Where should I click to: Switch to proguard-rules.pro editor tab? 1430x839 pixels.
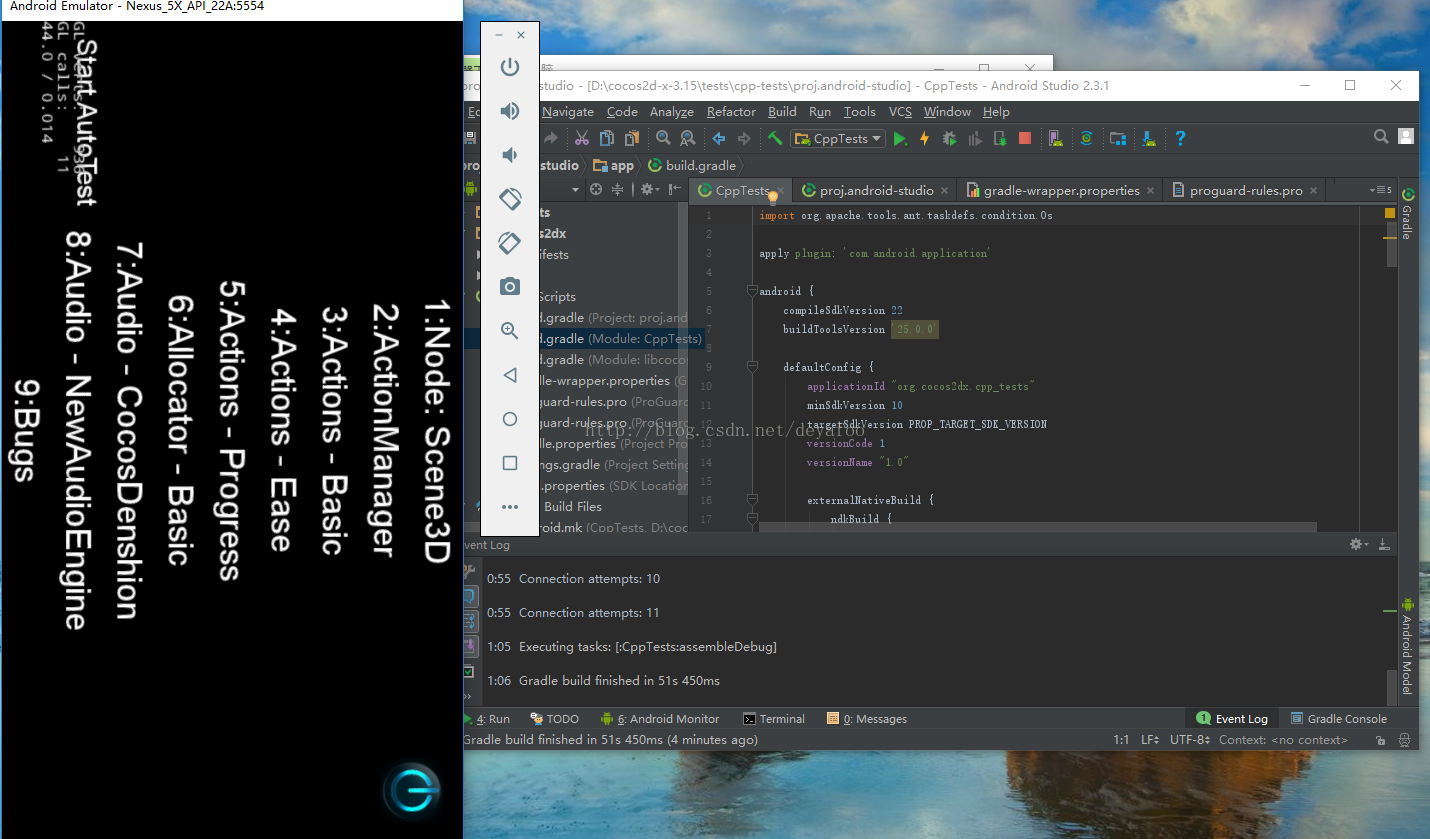1245,190
